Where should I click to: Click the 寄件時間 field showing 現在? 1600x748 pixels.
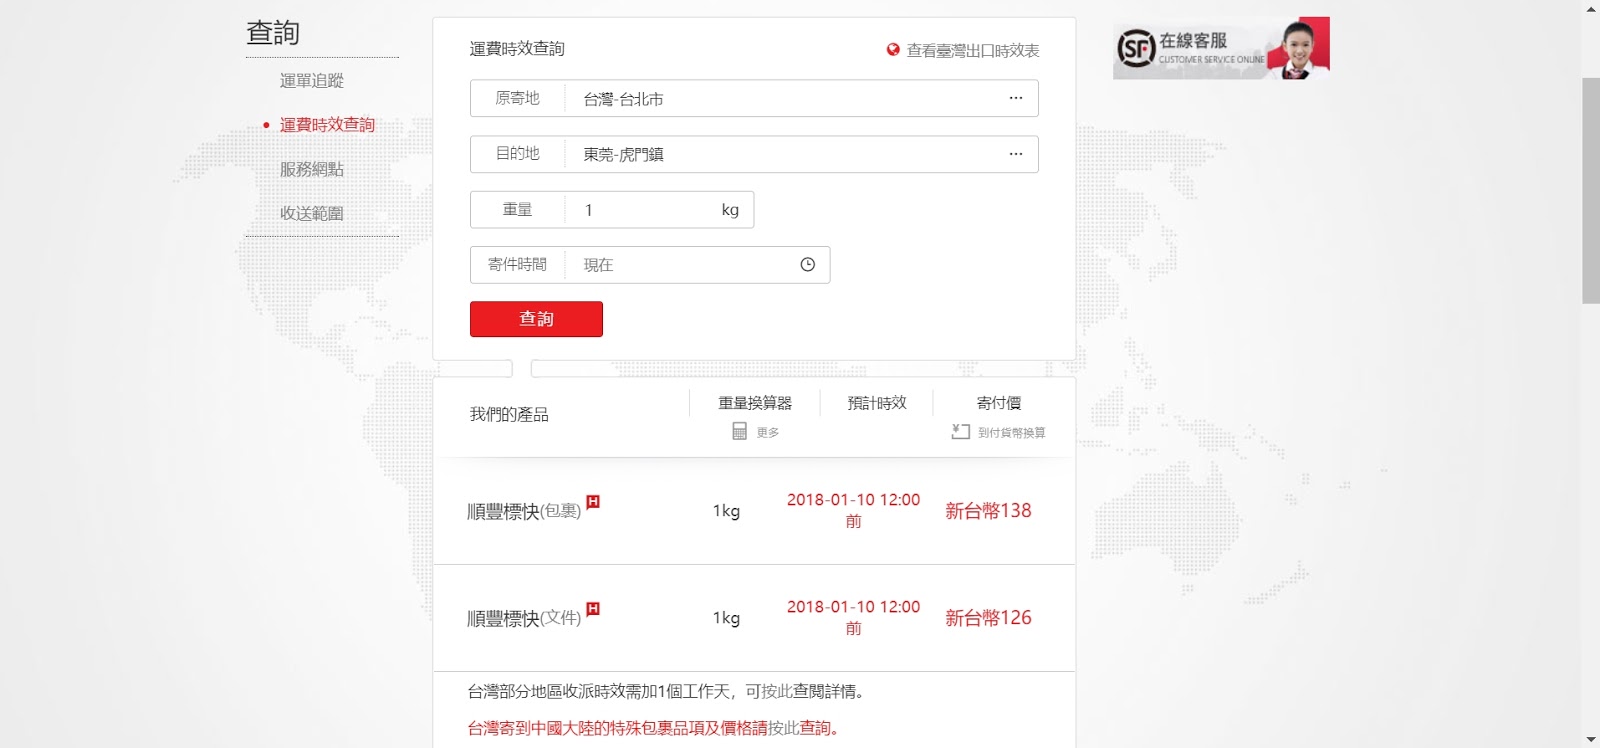650,265
